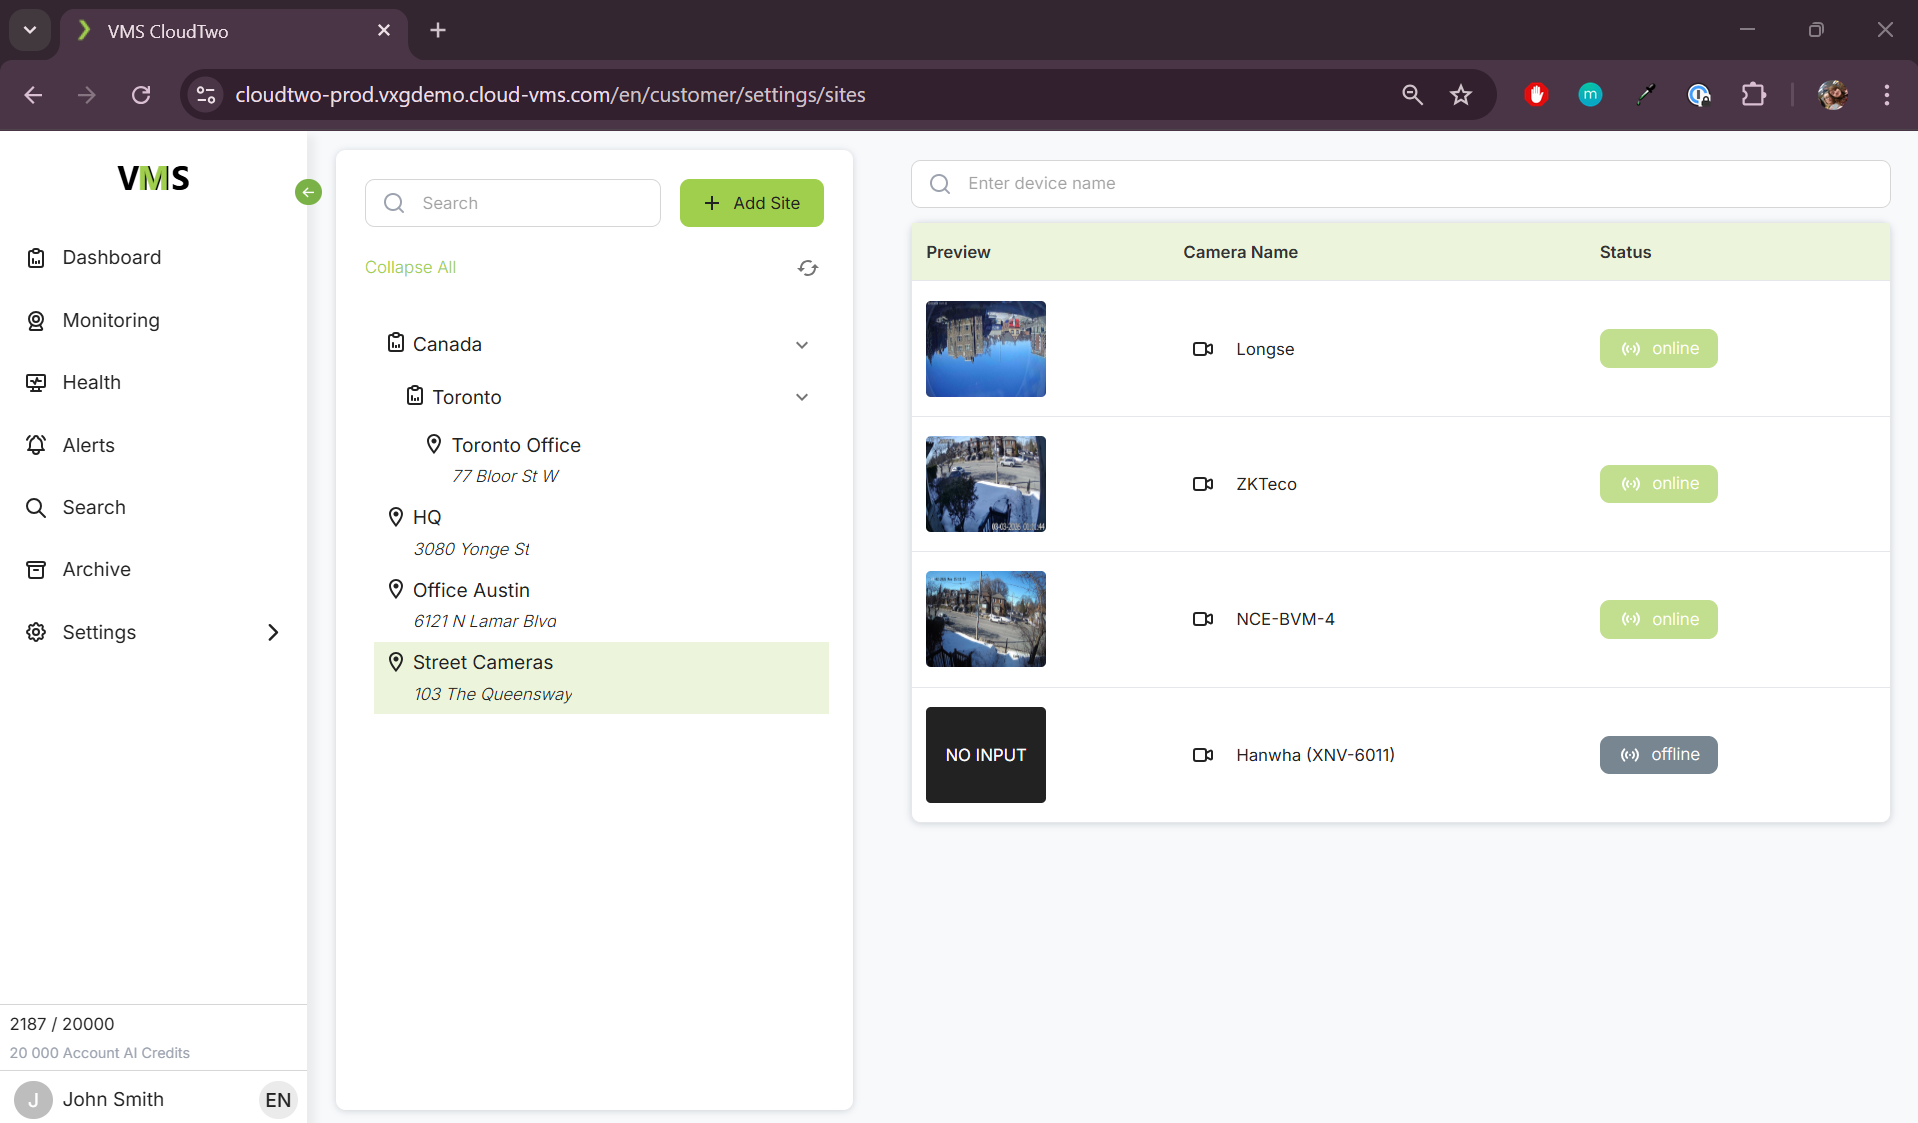This screenshot has width=1918, height=1123.
Task: Switch language using the EN button
Action: pyautogui.click(x=278, y=1100)
